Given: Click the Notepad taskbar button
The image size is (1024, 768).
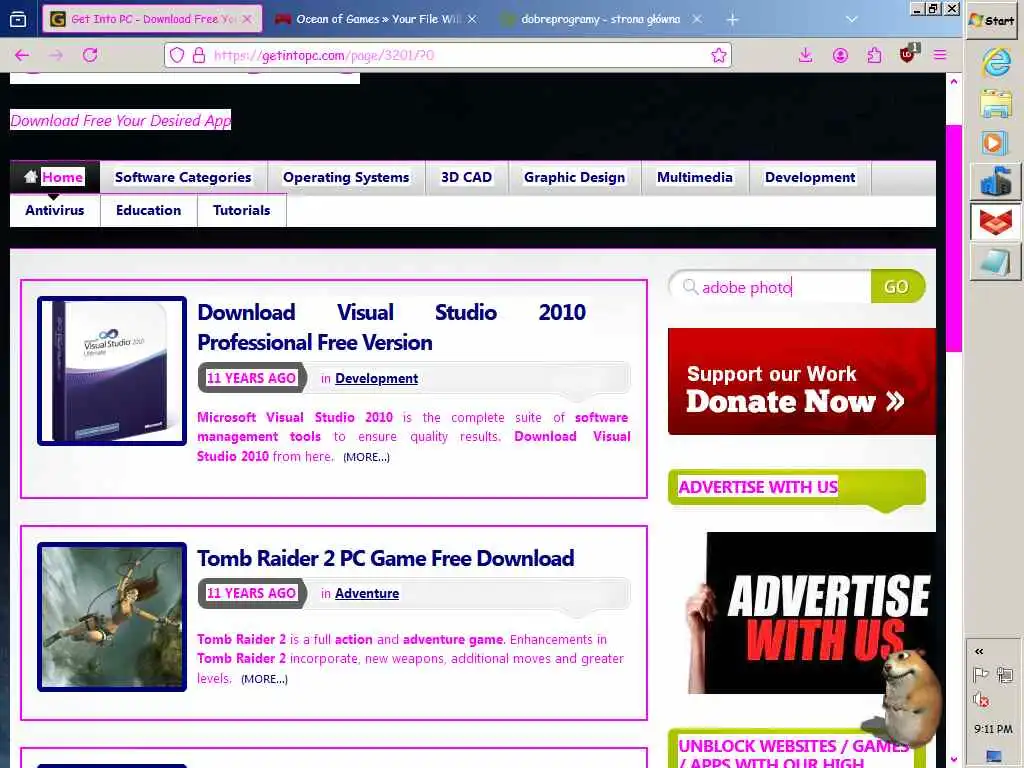Looking at the screenshot, I should 995,262.
